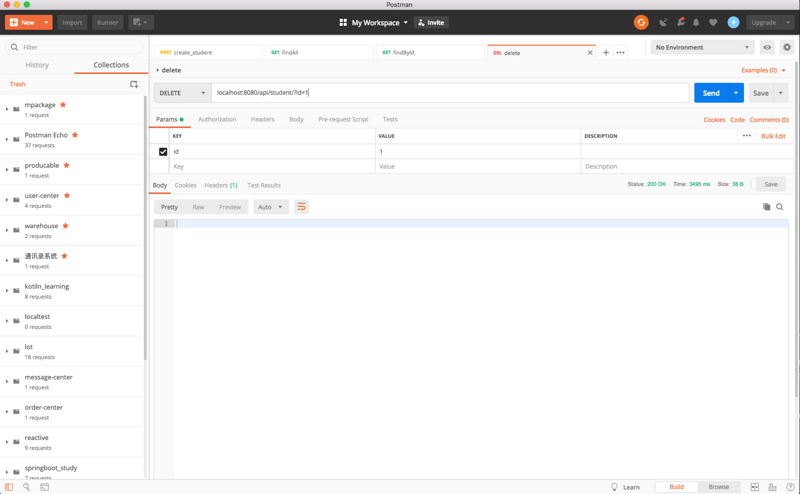
Task: Open Pre-request Script tab
Action: (343, 119)
